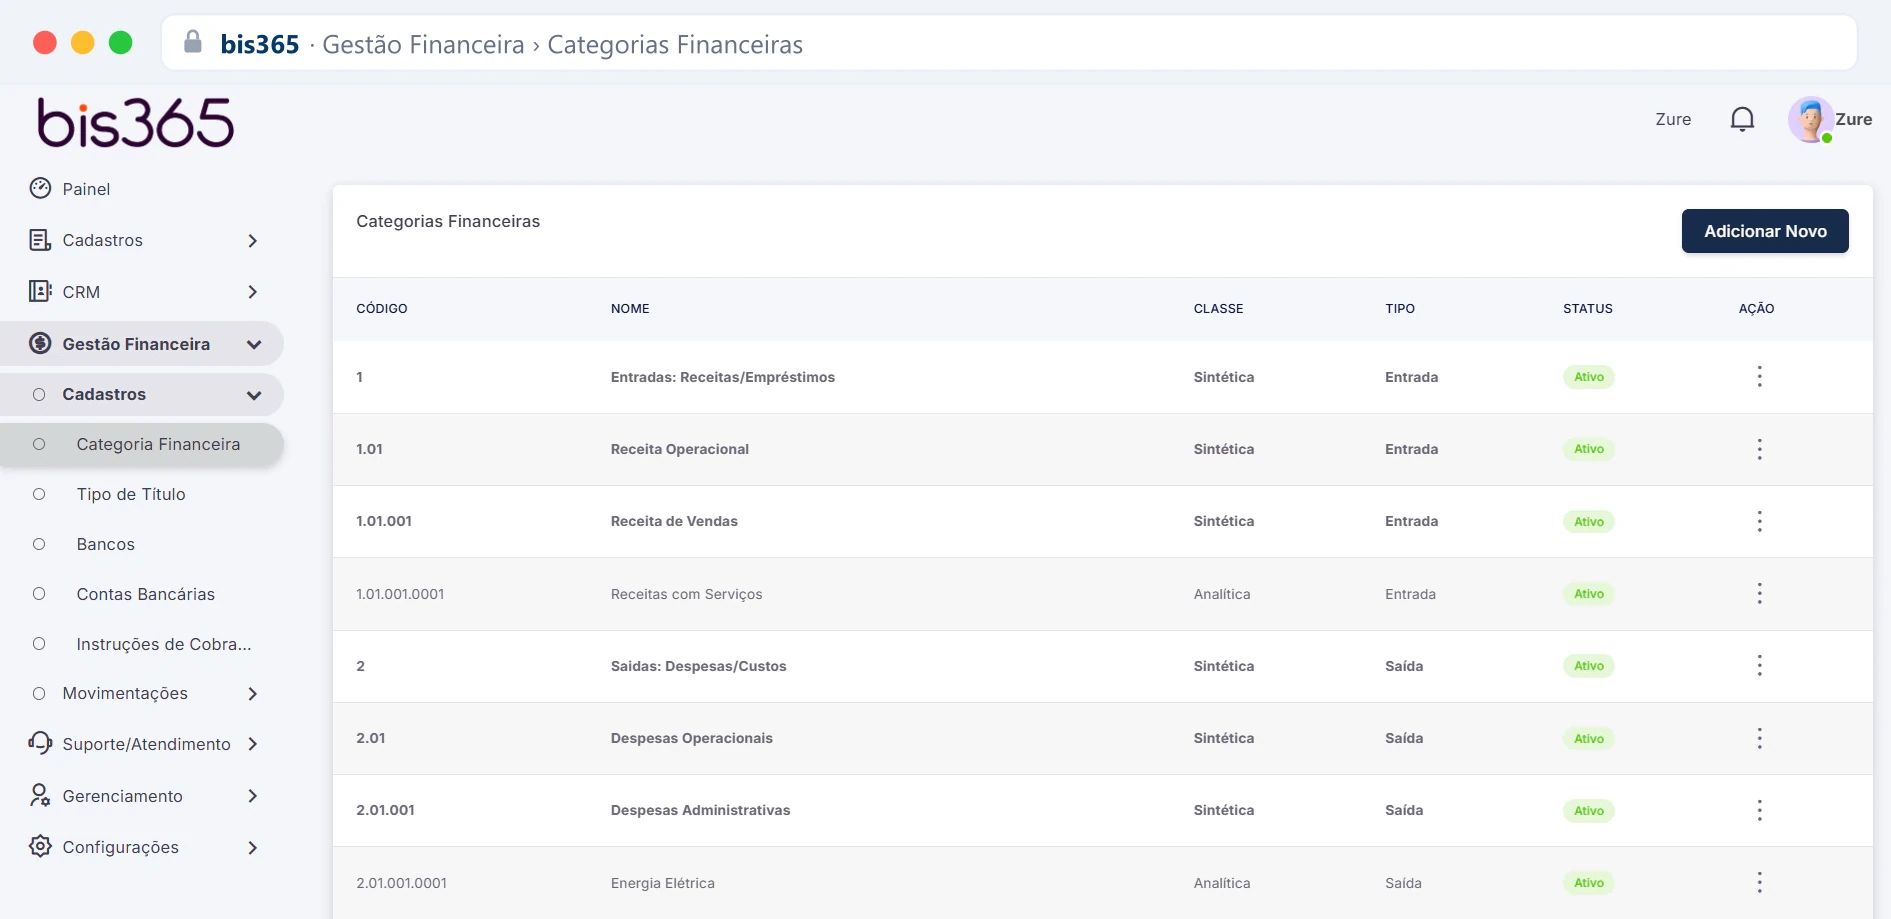Open Tipo de Título menu item

[131, 494]
